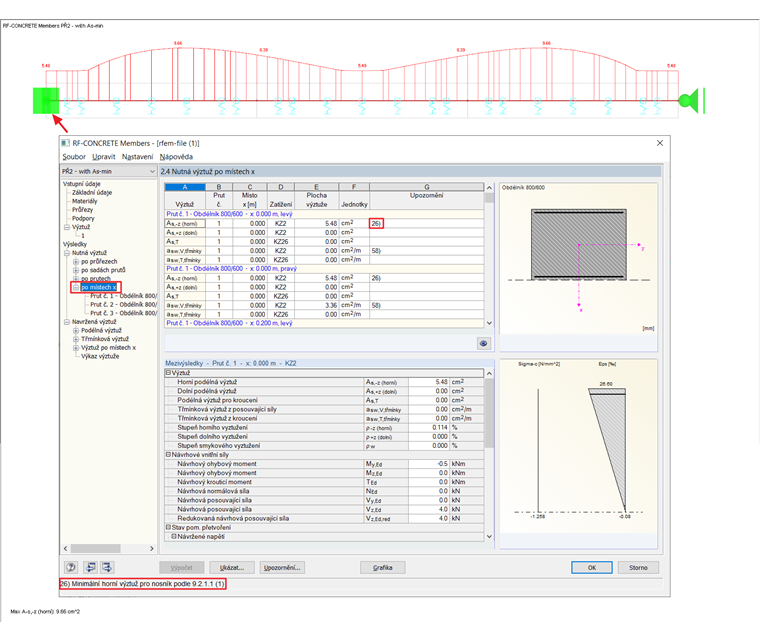
Task: Collapse the Návrhové vnitřní síly section
Action: (169, 454)
